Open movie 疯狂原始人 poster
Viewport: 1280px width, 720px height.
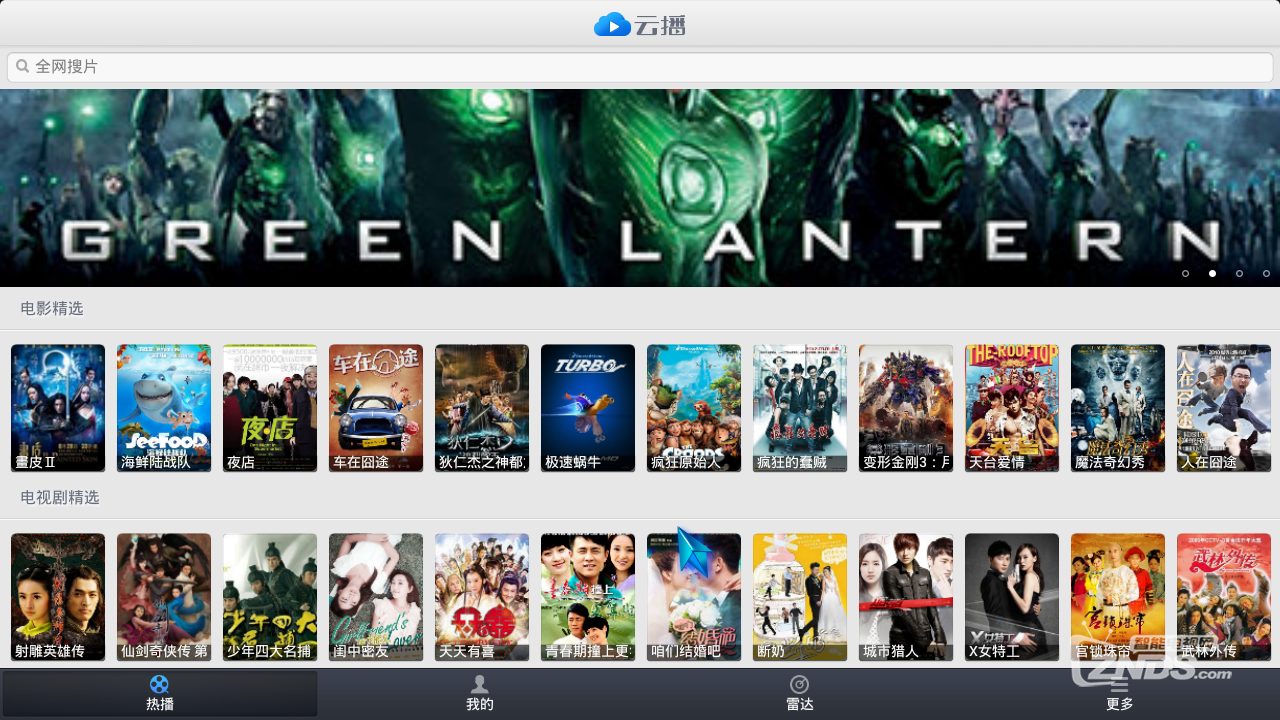tap(694, 408)
